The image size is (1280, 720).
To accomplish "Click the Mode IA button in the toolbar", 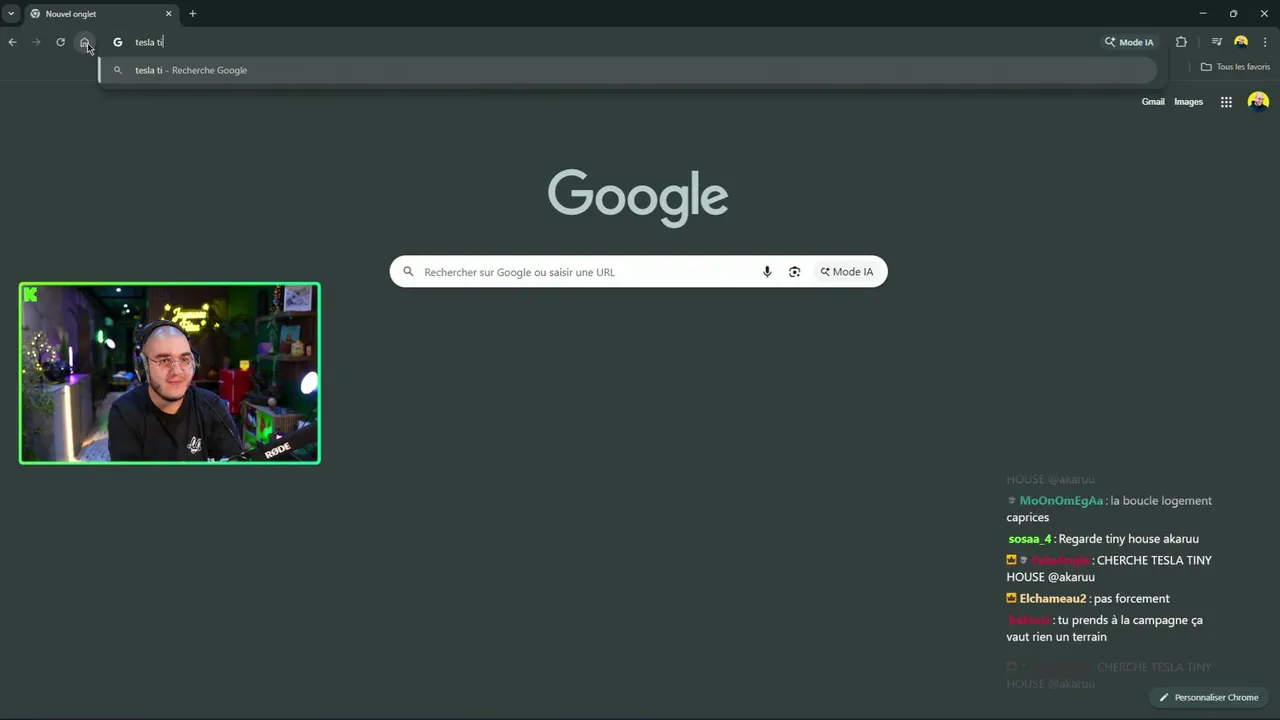I will click(x=1129, y=42).
